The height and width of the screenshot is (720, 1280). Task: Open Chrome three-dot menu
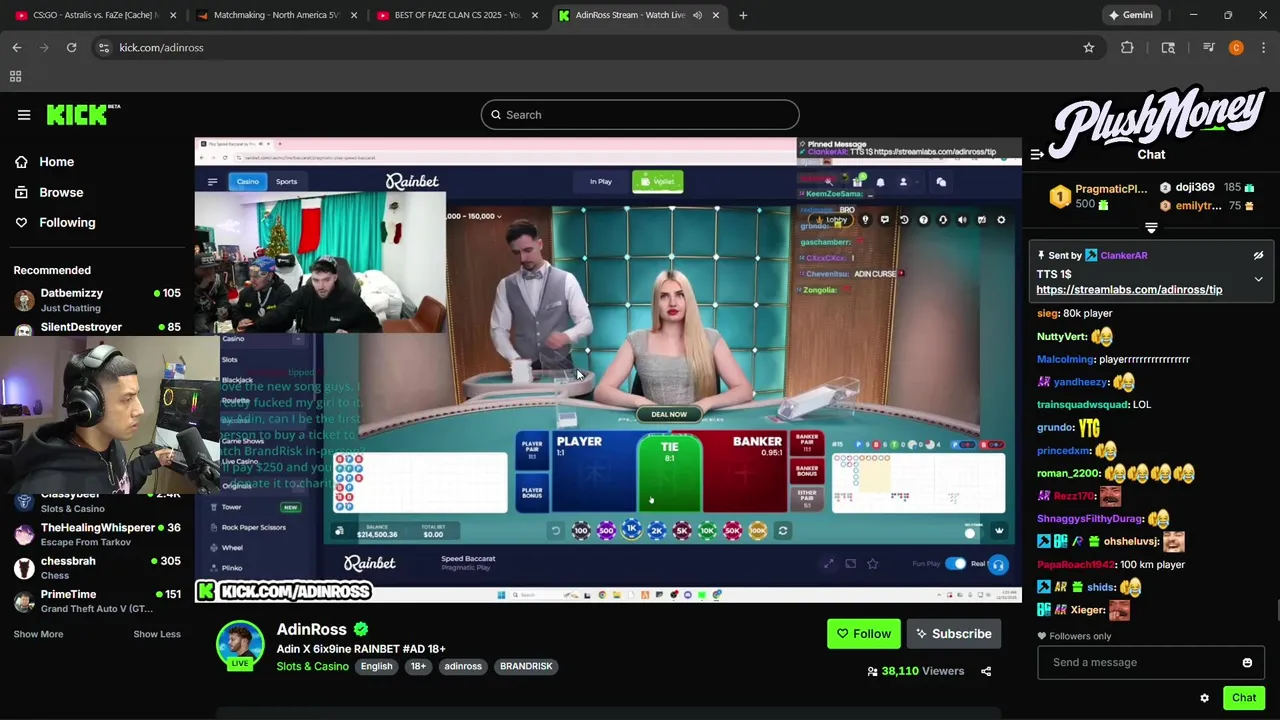pos(1265,47)
